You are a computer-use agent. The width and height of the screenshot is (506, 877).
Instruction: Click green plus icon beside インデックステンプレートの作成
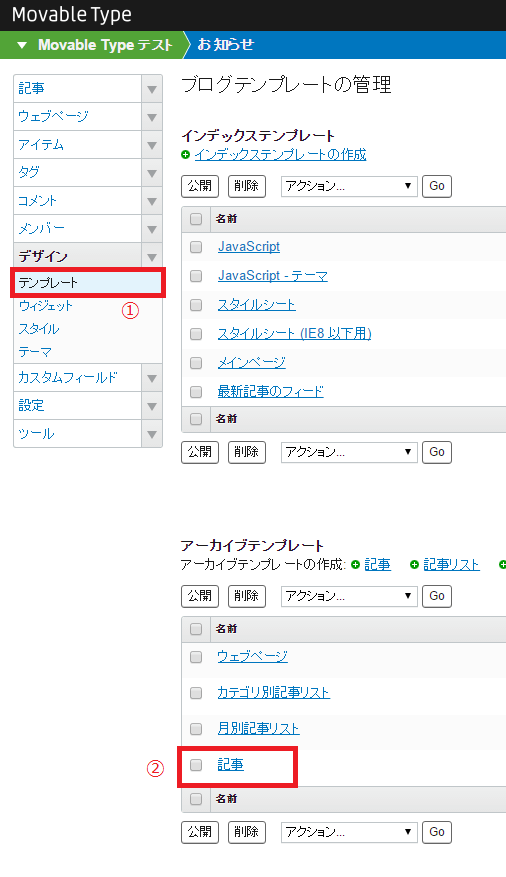click(186, 155)
